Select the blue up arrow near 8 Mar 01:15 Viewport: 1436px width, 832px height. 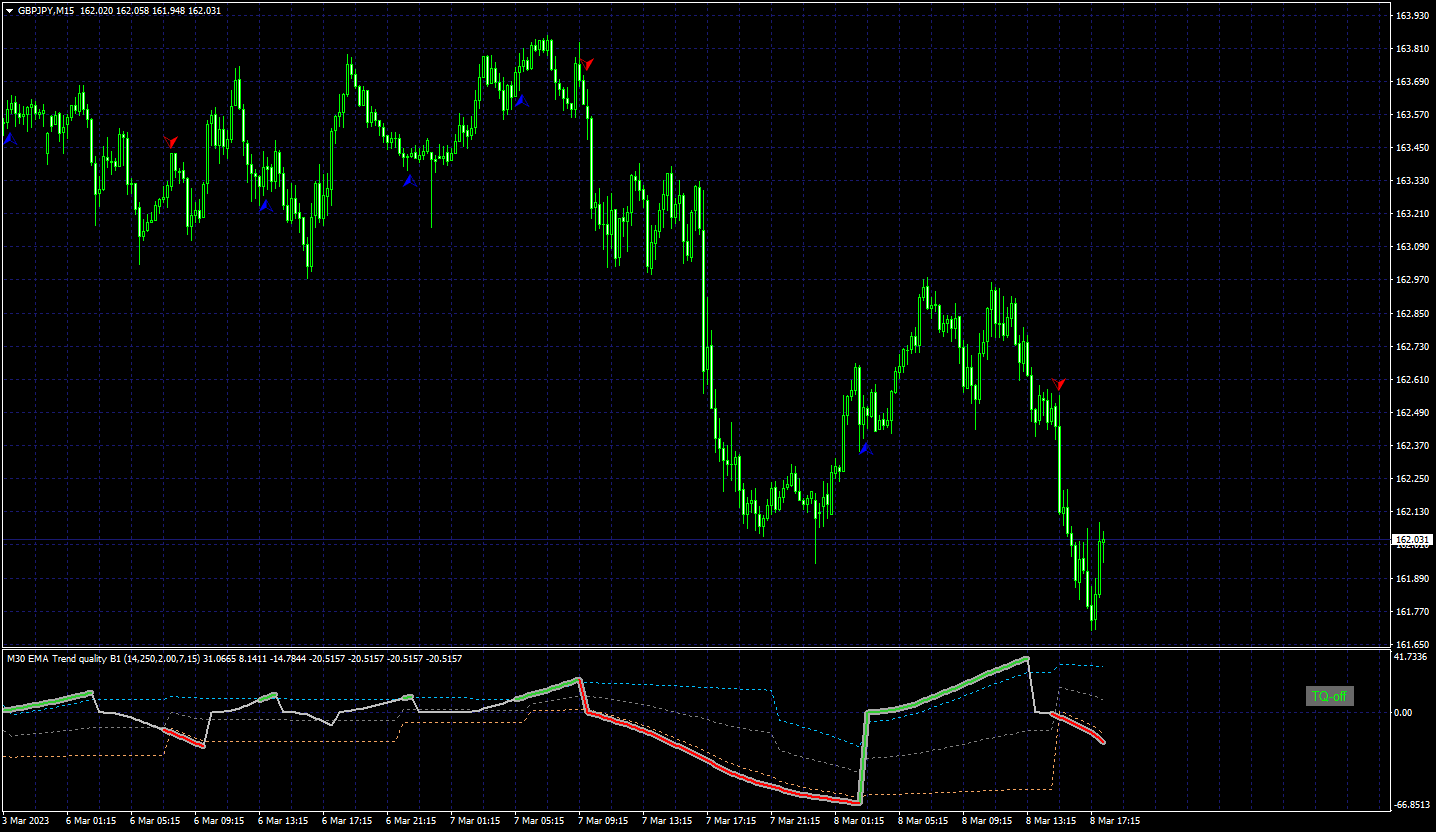tap(866, 450)
